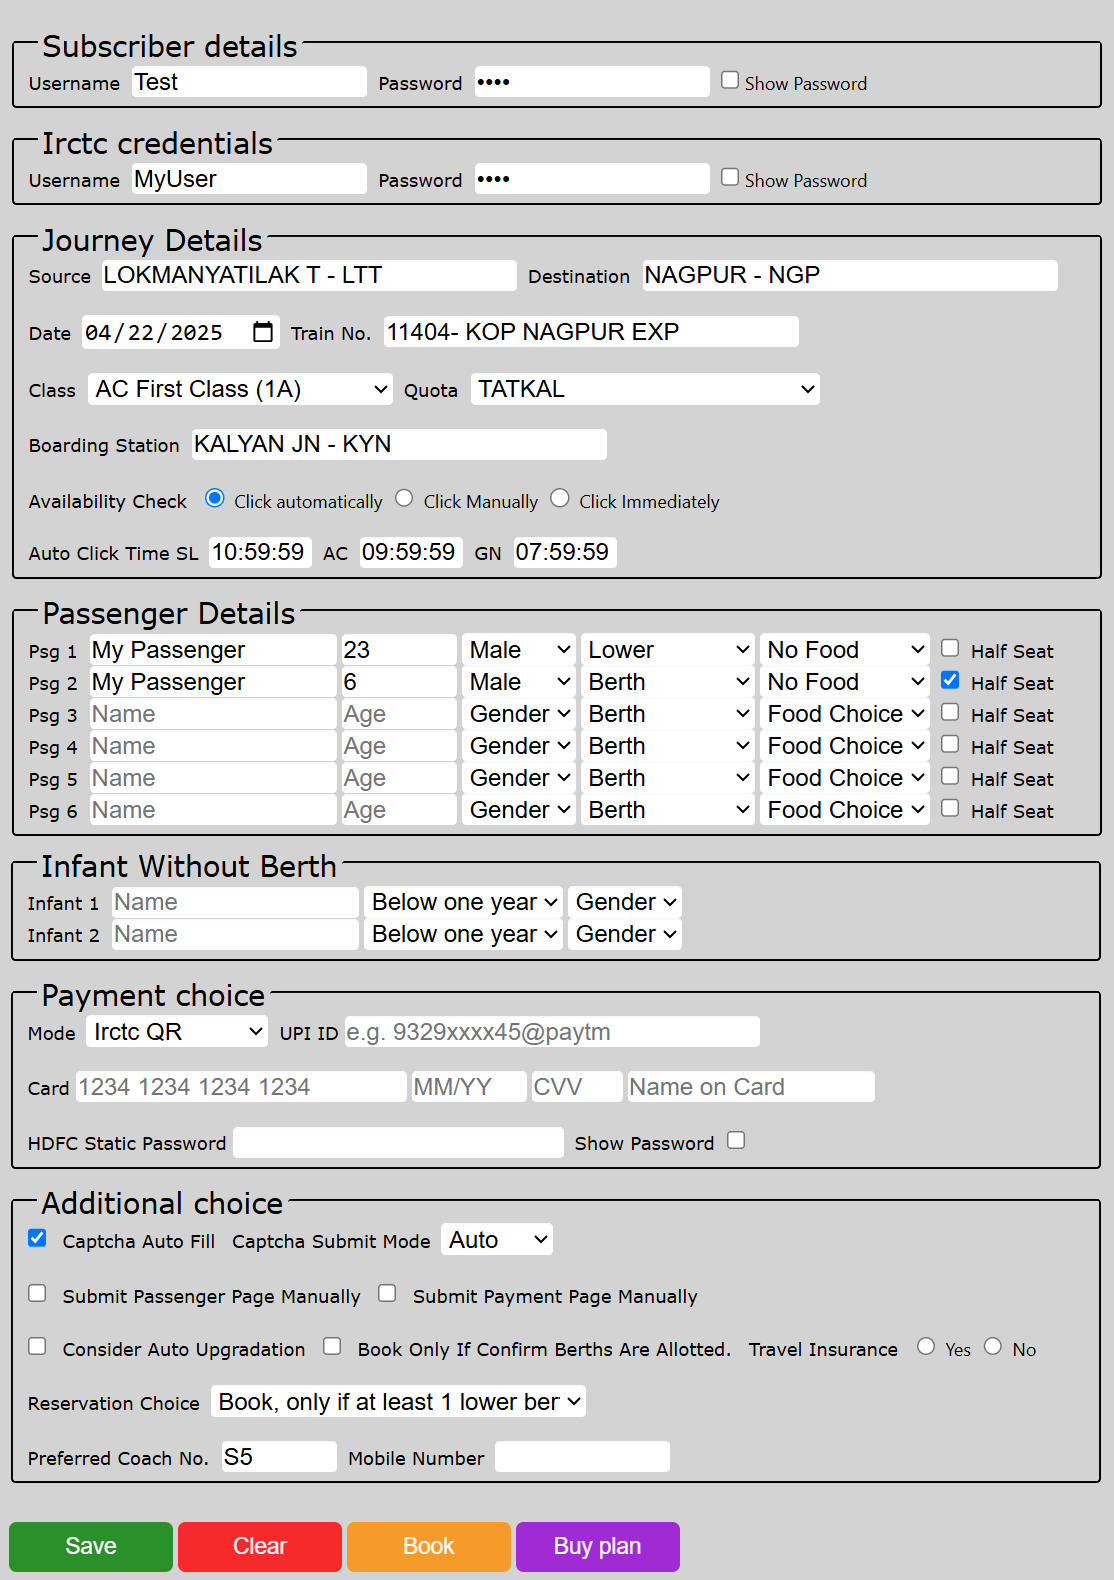Open Reservation Choice dropdown
This screenshot has height=1580, width=1114.
pyautogui.click(x=398, y=1402)
